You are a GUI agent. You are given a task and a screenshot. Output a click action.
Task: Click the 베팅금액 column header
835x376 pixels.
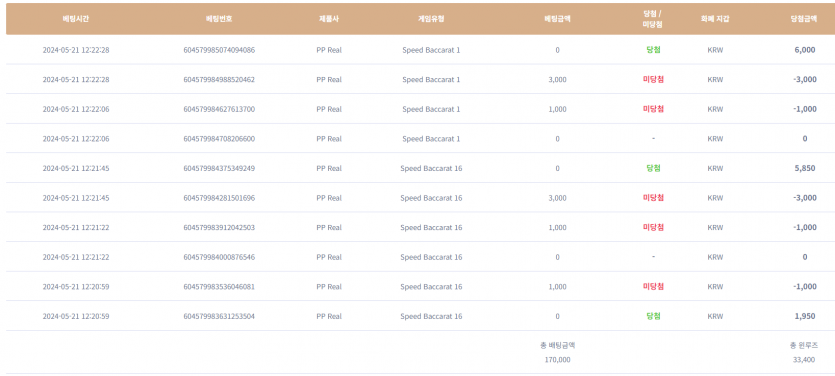557,19
